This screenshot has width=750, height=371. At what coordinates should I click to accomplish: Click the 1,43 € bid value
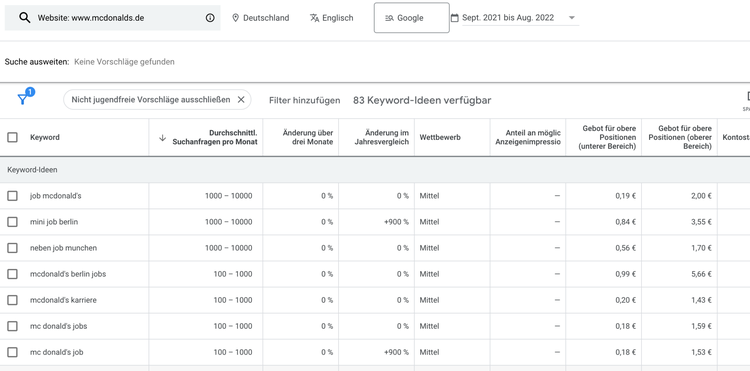point(701,300)
